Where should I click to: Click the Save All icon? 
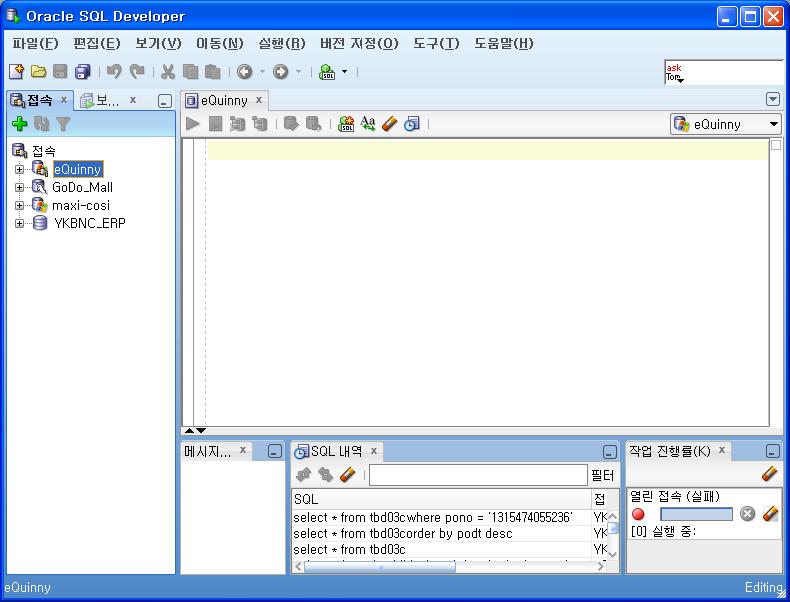(x=83, y=72)
